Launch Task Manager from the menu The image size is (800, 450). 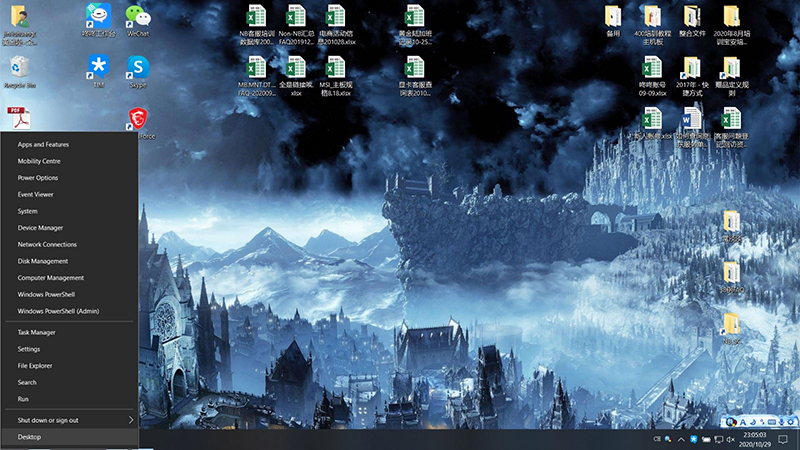pos(36,332)
